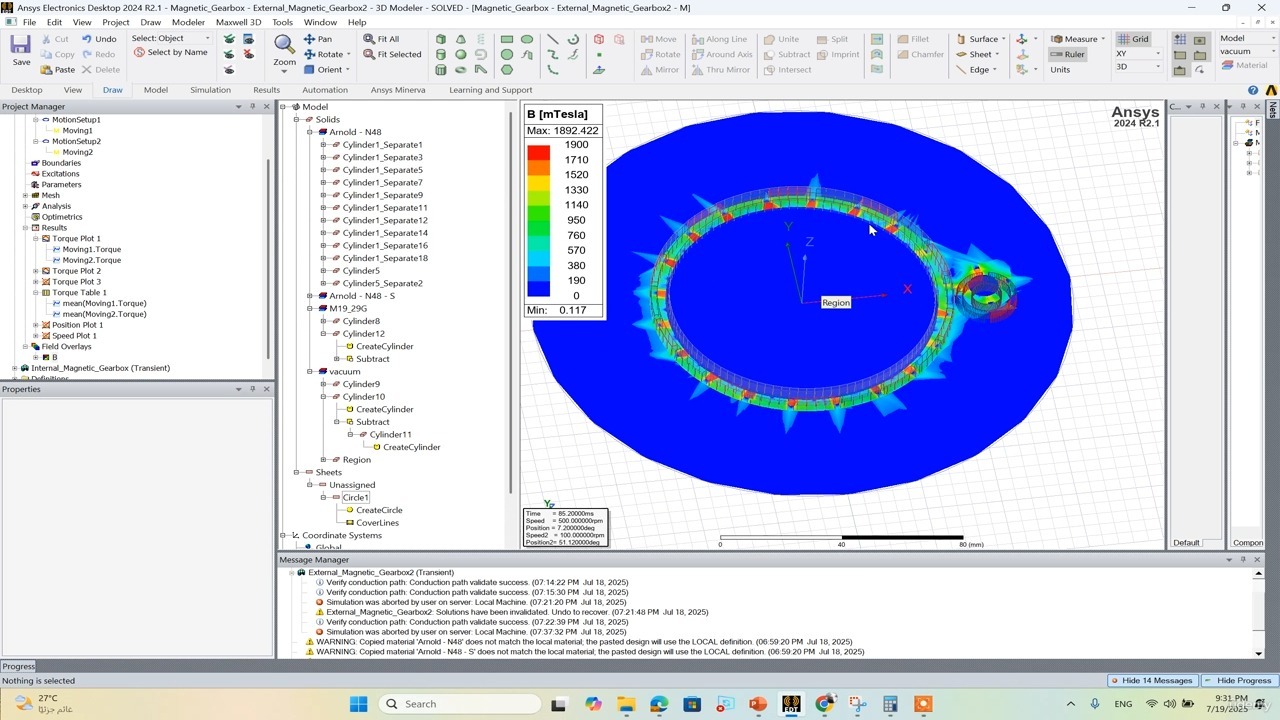Open the Maxwell 3D menu
This screenshot has width=1280, height=720.
coord(238,22)
